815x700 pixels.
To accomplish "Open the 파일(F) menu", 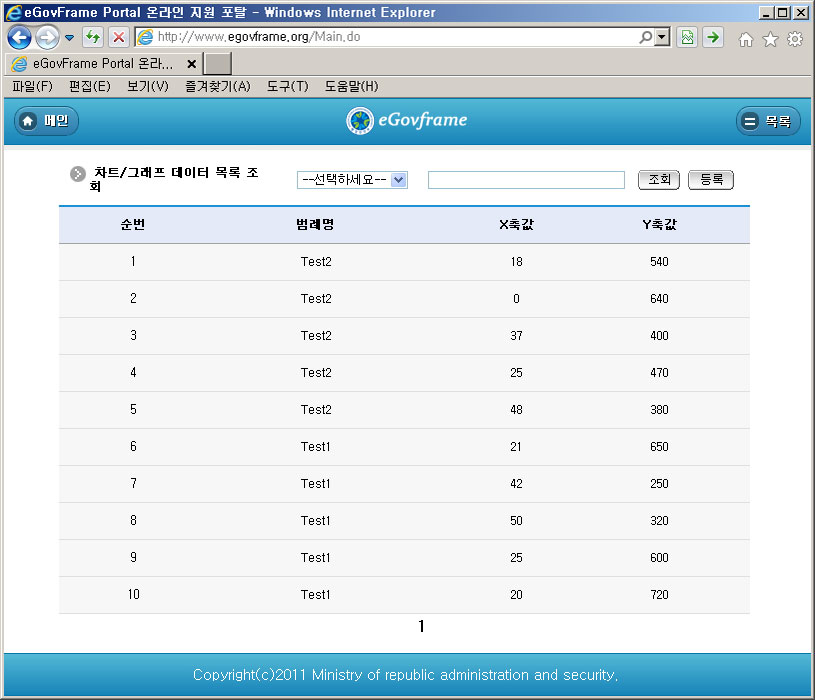I will click(32, 87).
